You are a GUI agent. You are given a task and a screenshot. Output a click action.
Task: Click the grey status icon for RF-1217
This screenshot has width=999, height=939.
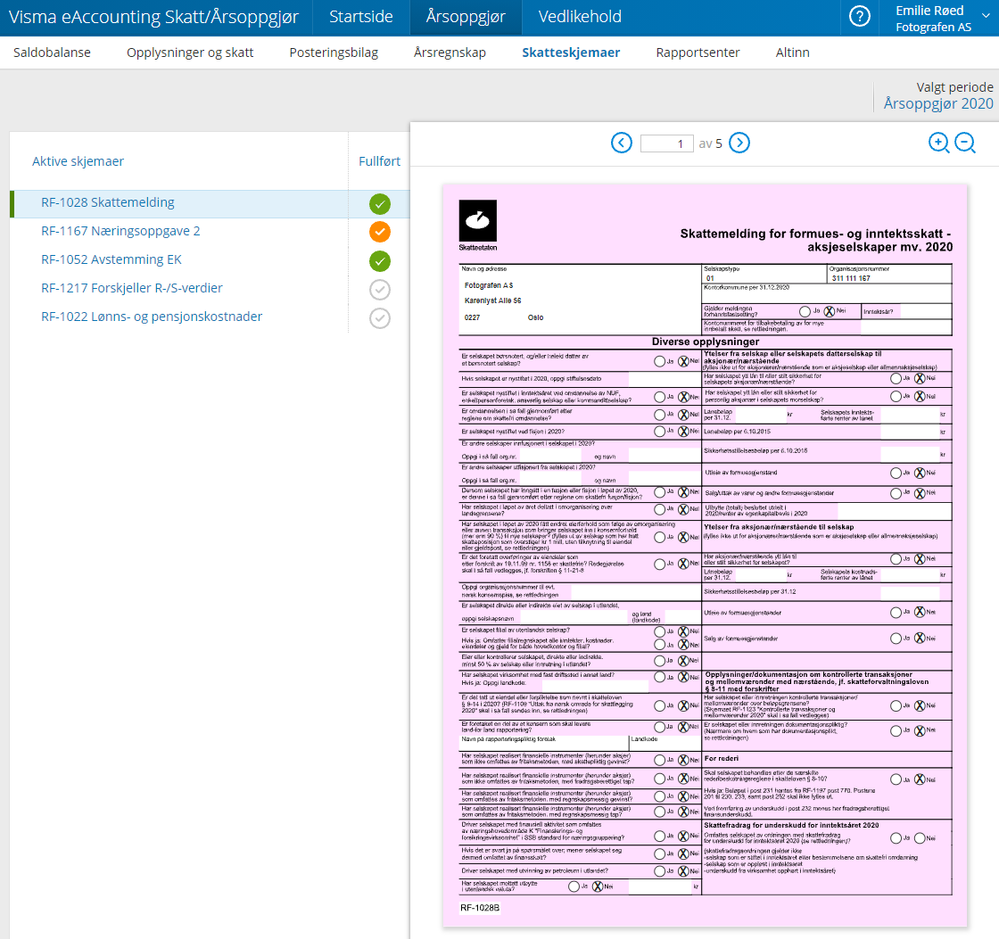tap(380, 289)
